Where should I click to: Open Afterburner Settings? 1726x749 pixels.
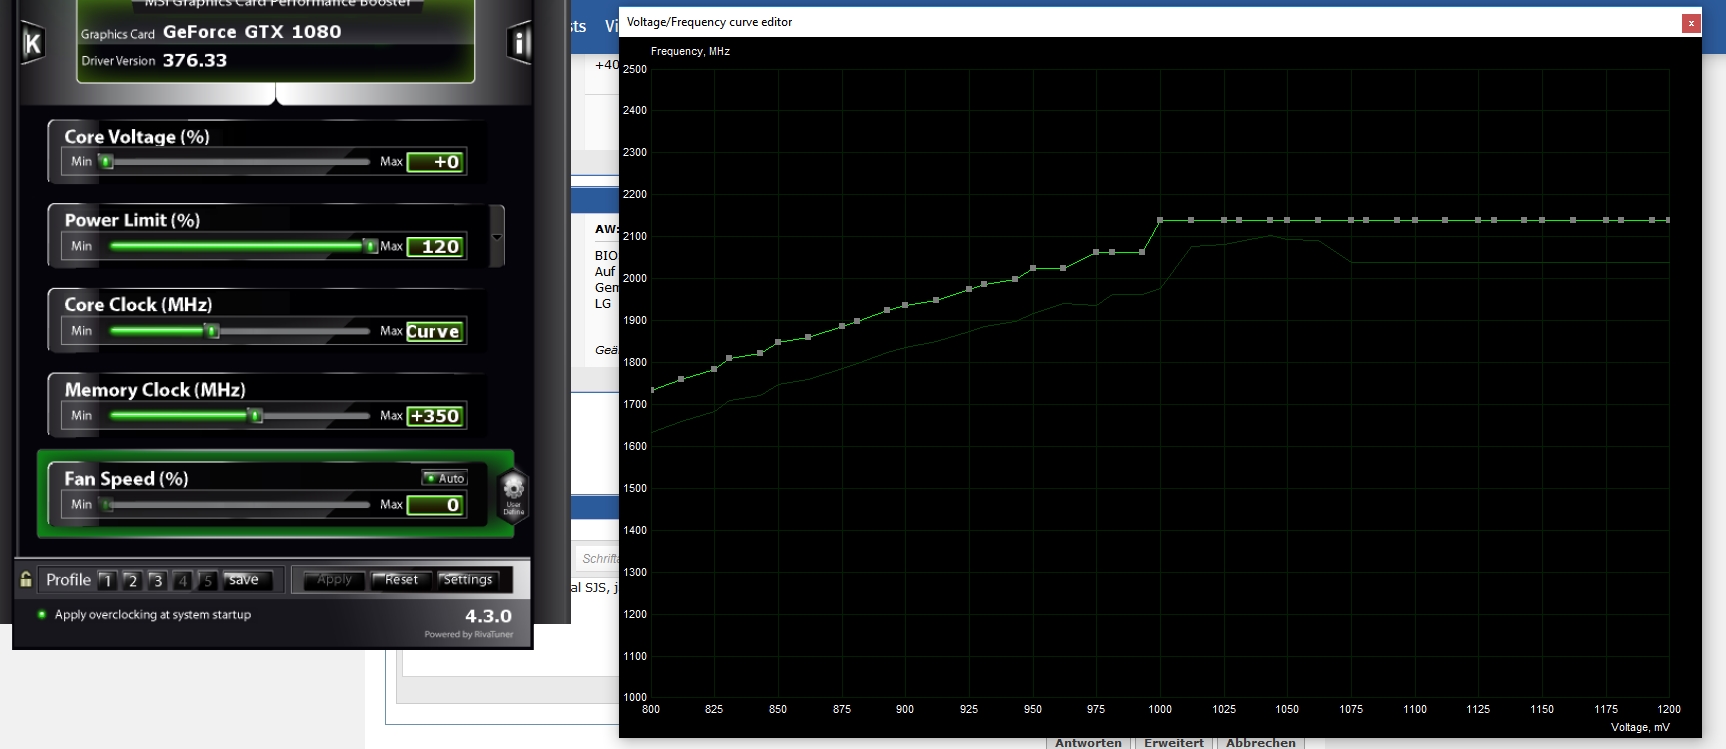(468, 580)
